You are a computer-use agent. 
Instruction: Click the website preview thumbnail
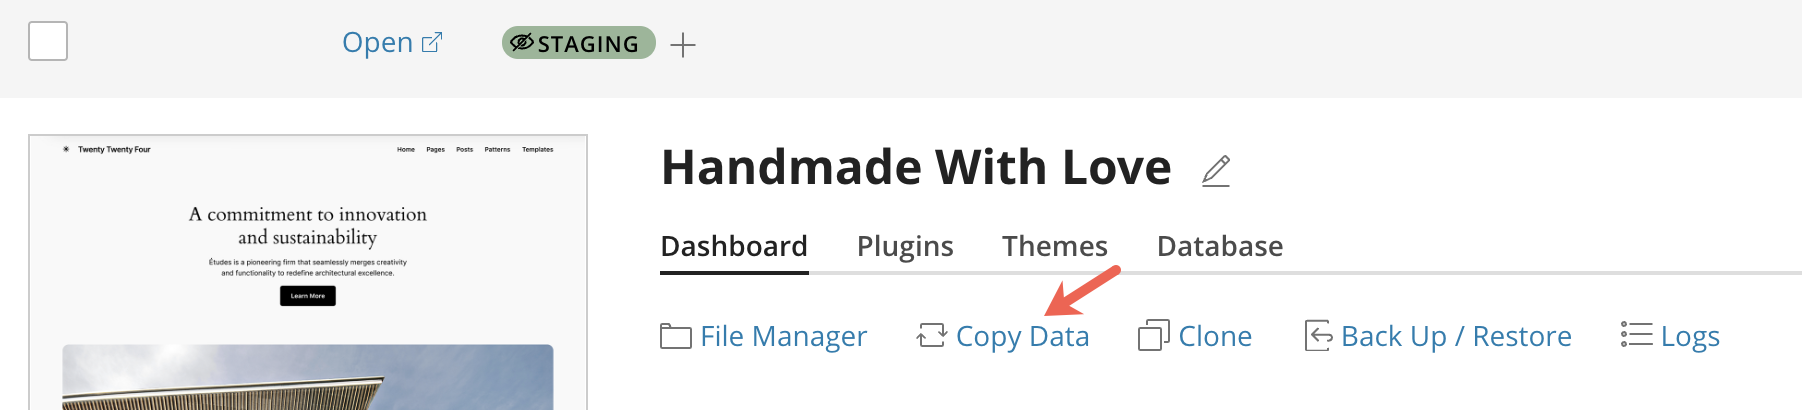(308, 272)
